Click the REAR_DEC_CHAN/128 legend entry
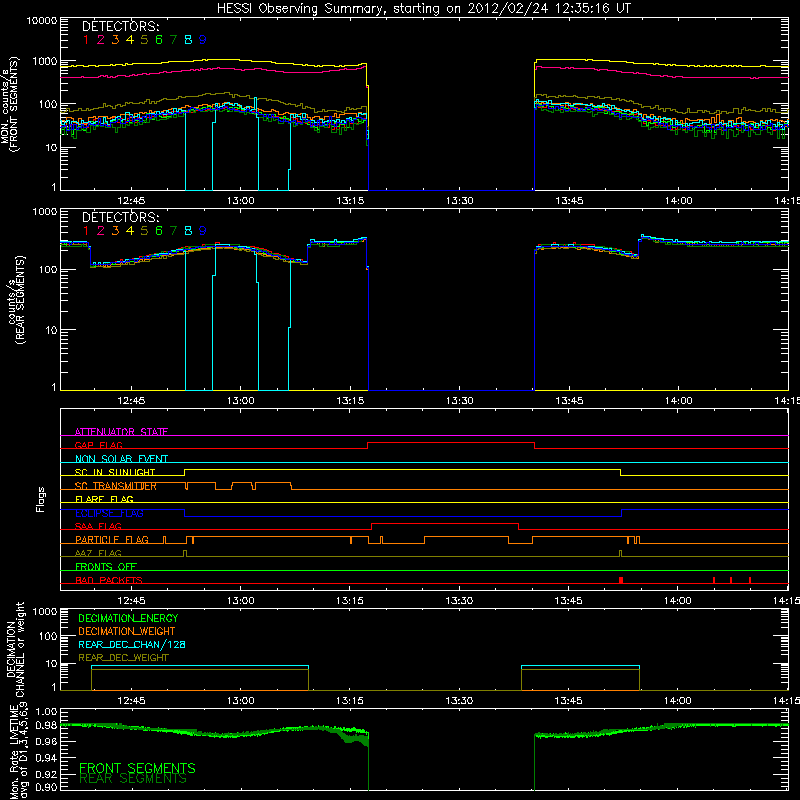This screenshot has width=800, height=800. [x=132, y=645]
